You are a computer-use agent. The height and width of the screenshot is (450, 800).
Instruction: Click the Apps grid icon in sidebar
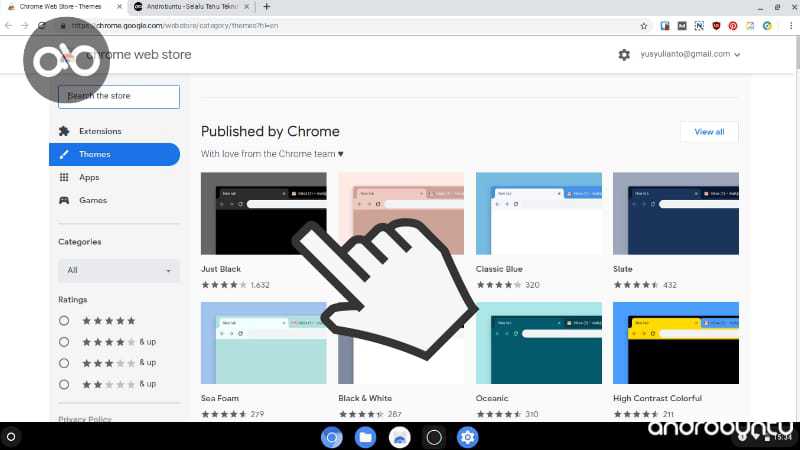click(x=64, y=177)
